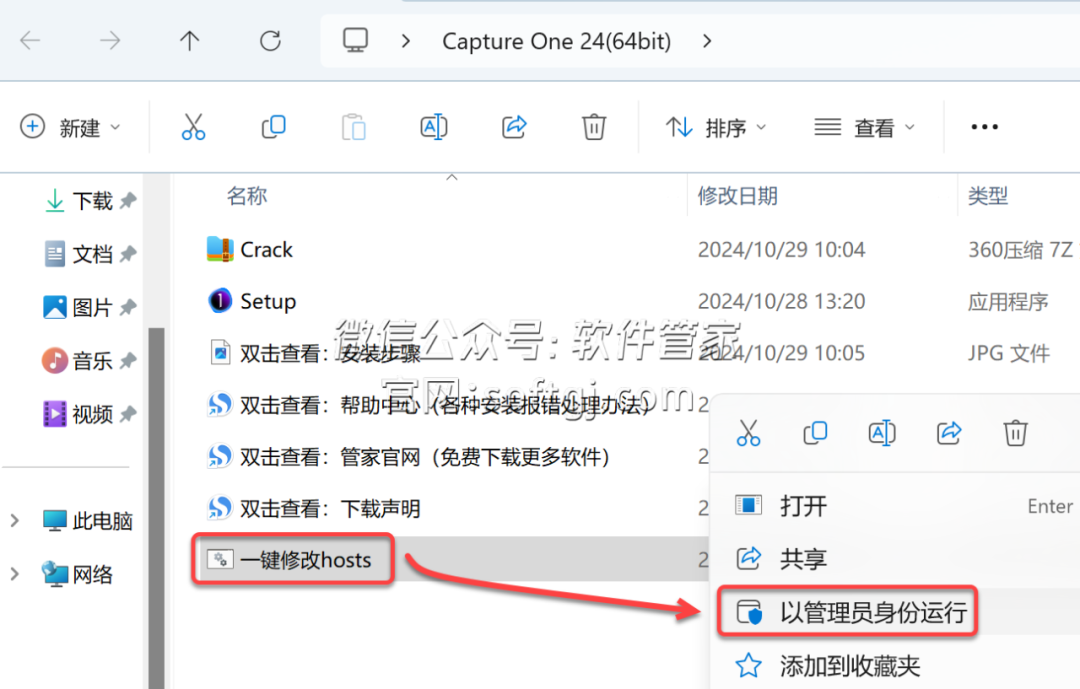The height and width of the screenshot is (689, 1080).
Task: Go back using the back arrow
Action: [x=30, y=41]
